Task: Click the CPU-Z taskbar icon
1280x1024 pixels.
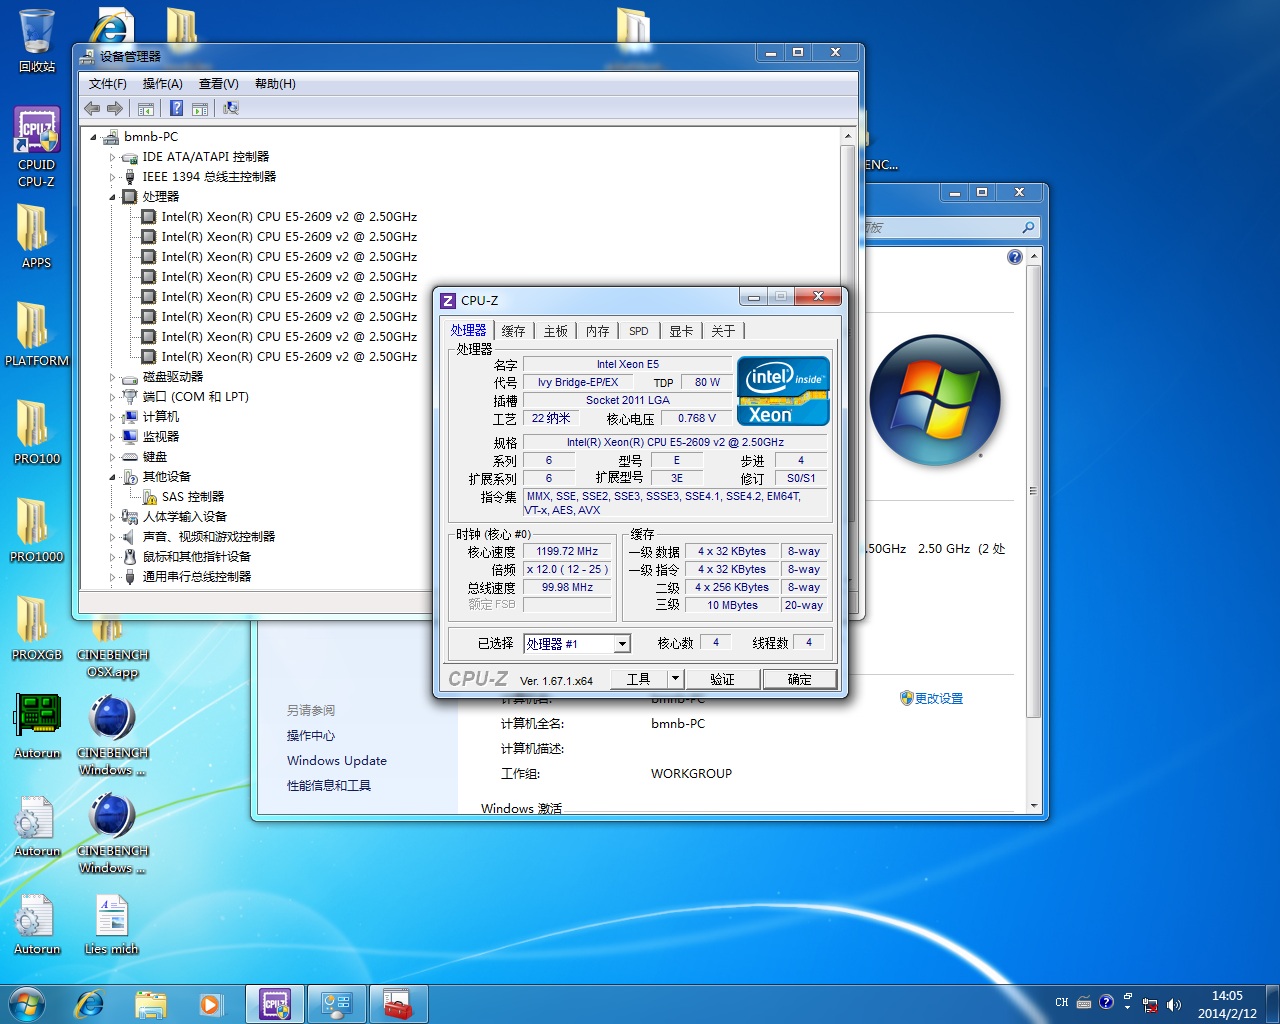Action: click(275, 1003)
